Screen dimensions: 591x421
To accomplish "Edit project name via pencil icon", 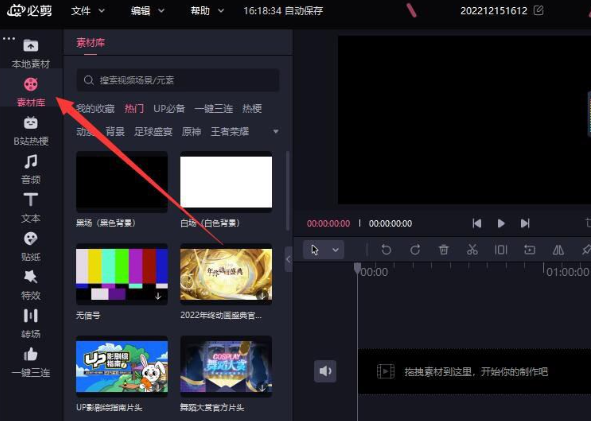I will (x=539, y=10).
